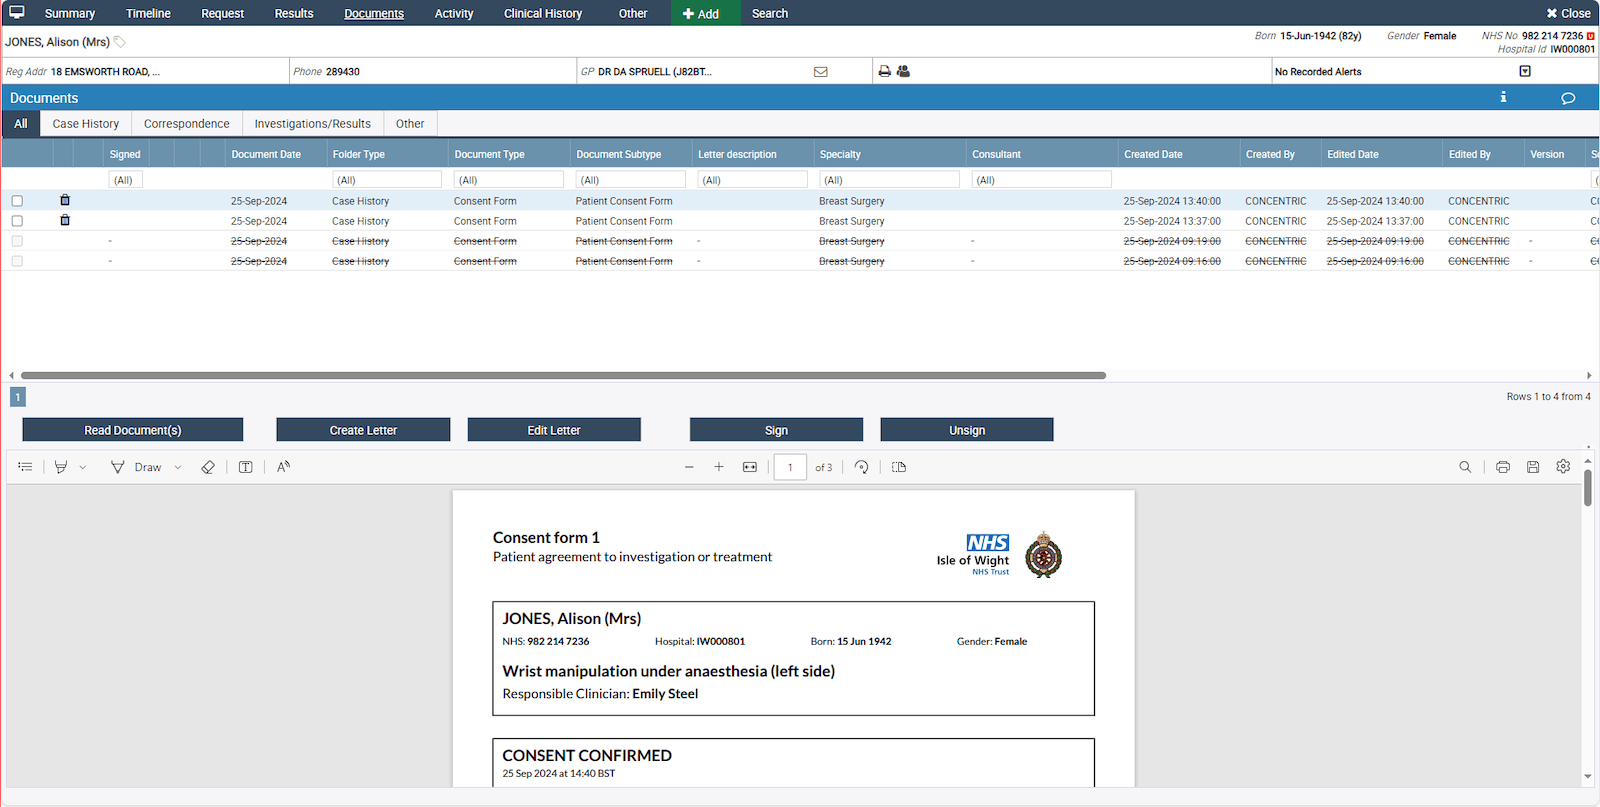Screen dimensions: 1600x807
Task: Open the Activity menu
Action: pos(454,13)
